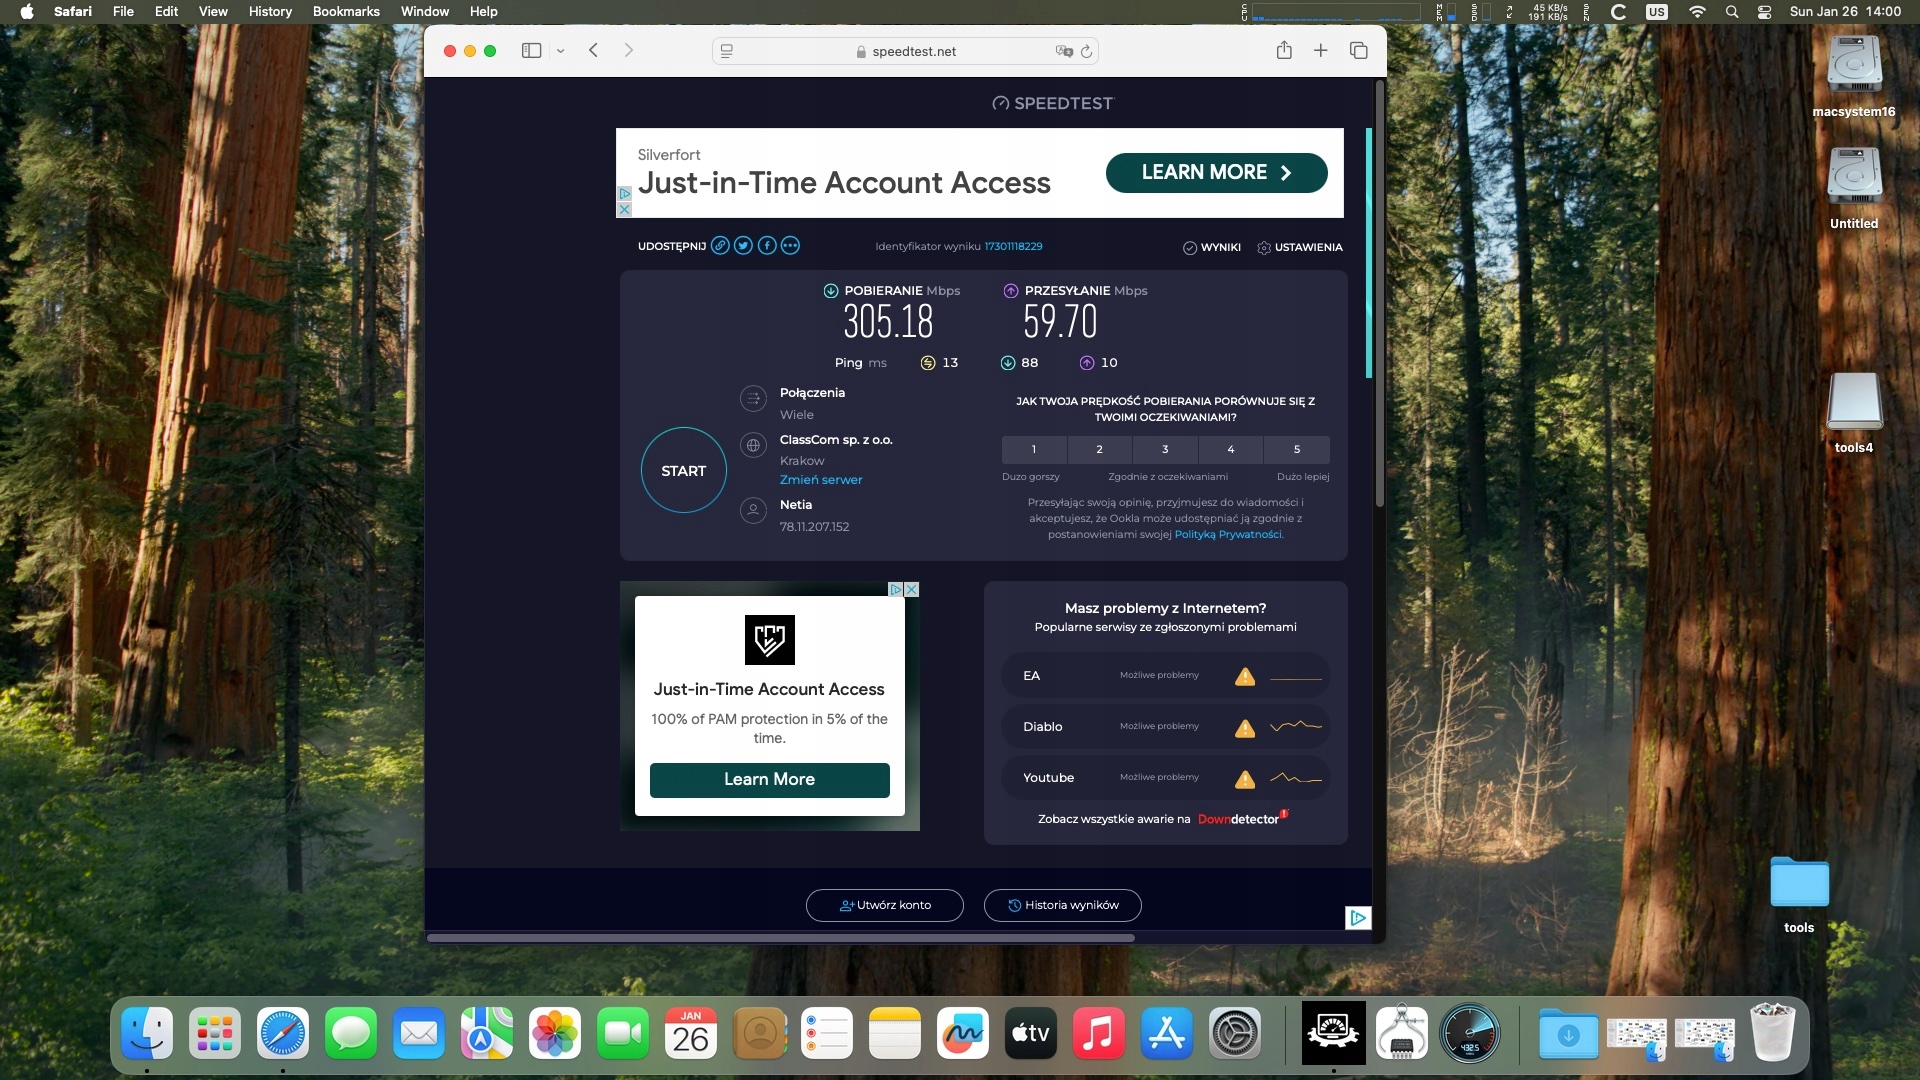The height and width of the screenshot is (1080, 1920).
Task: Click Safari reload page icon
Action: (1086, 51)
